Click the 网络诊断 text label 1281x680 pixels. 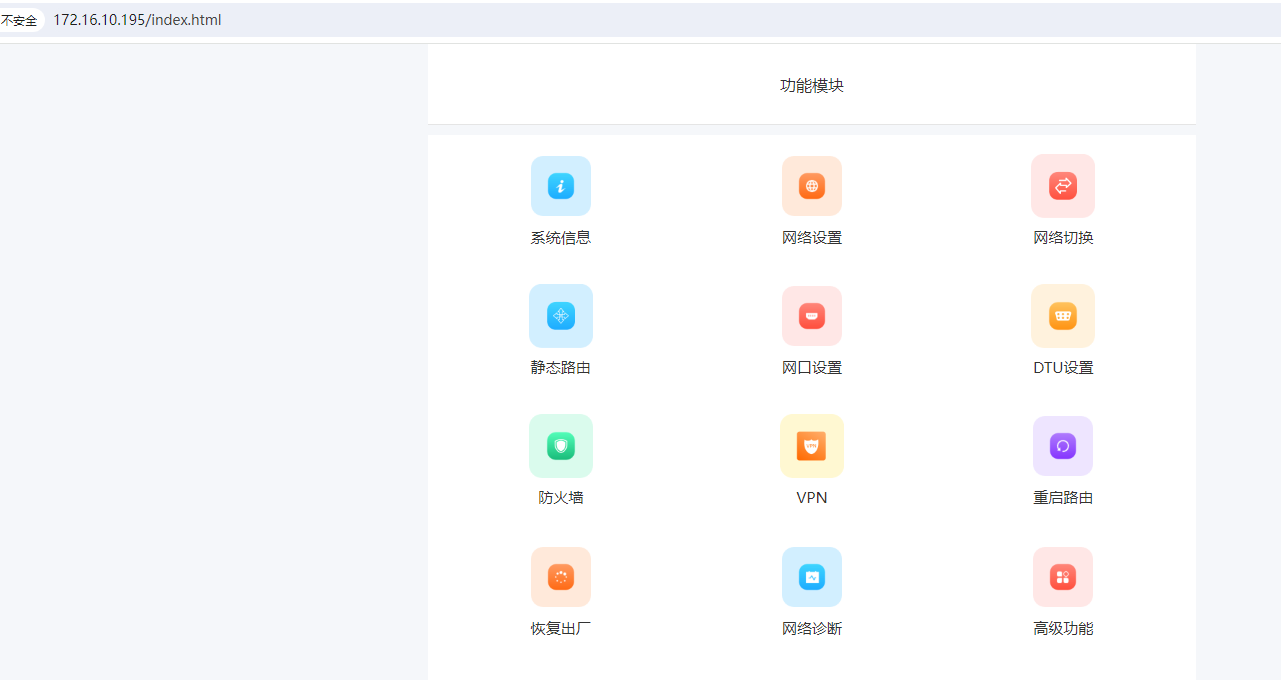pos(812,629)
